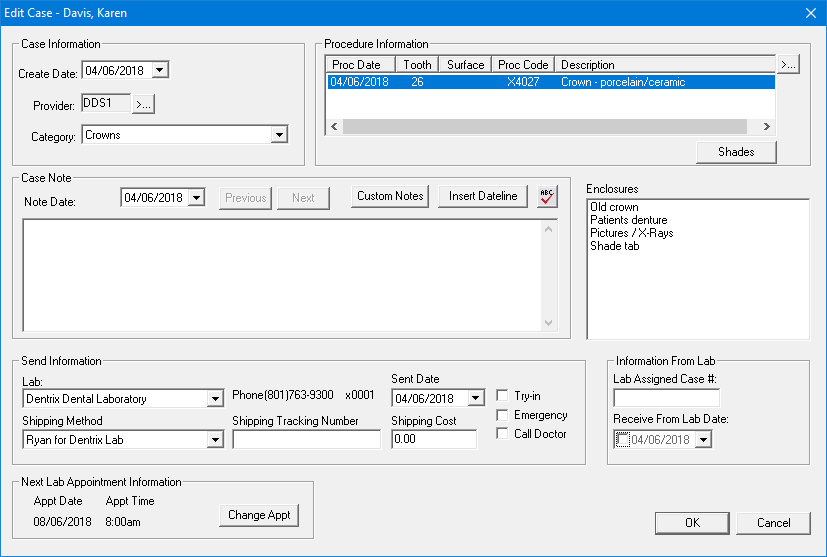Viewport: 827px width, 557px height.
Task: Click the Shipping Tracking Number field
Action: tap(306, 440)
